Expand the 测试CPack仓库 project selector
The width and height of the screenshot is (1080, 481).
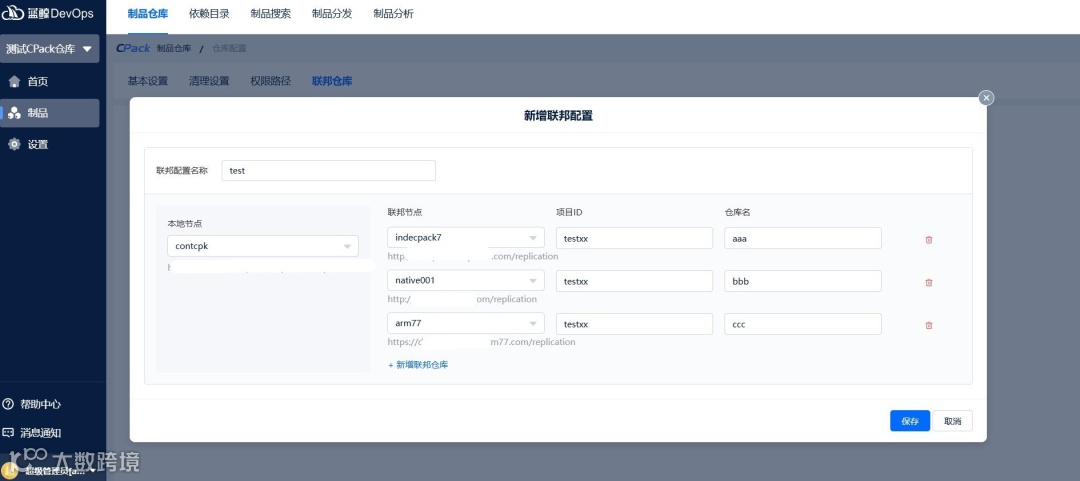pos(50,49)
